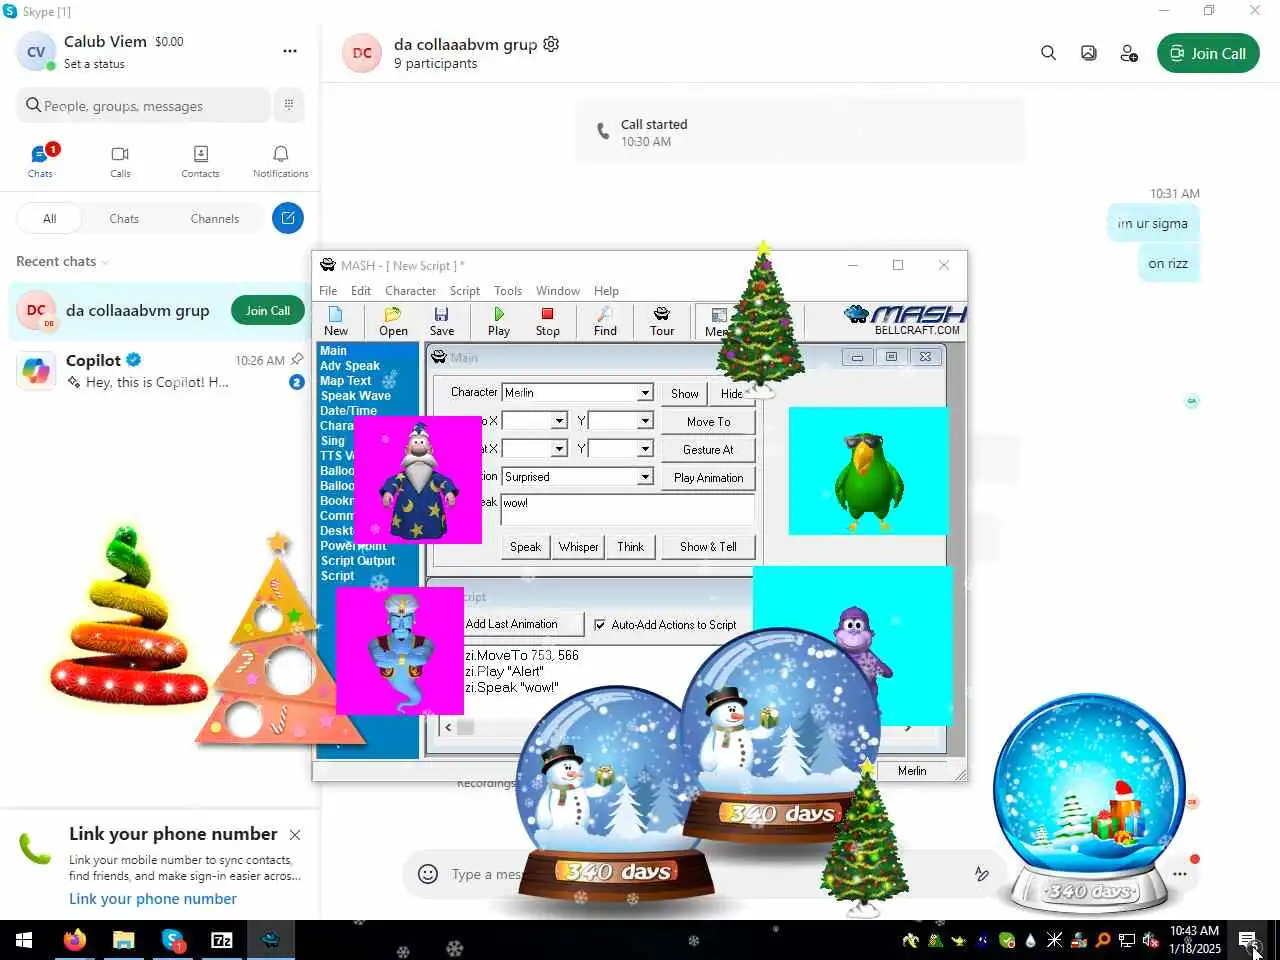Open the Skype dial pad icon
1280x960 pixels.
(x=289, y=105)
